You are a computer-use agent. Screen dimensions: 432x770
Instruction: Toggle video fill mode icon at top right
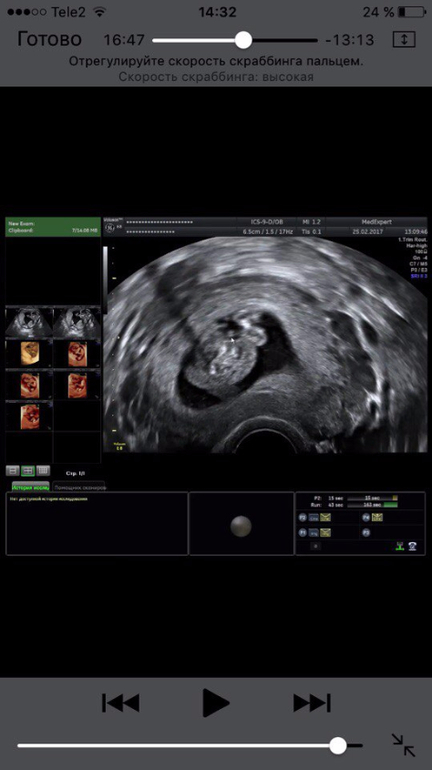pos(404,40)
